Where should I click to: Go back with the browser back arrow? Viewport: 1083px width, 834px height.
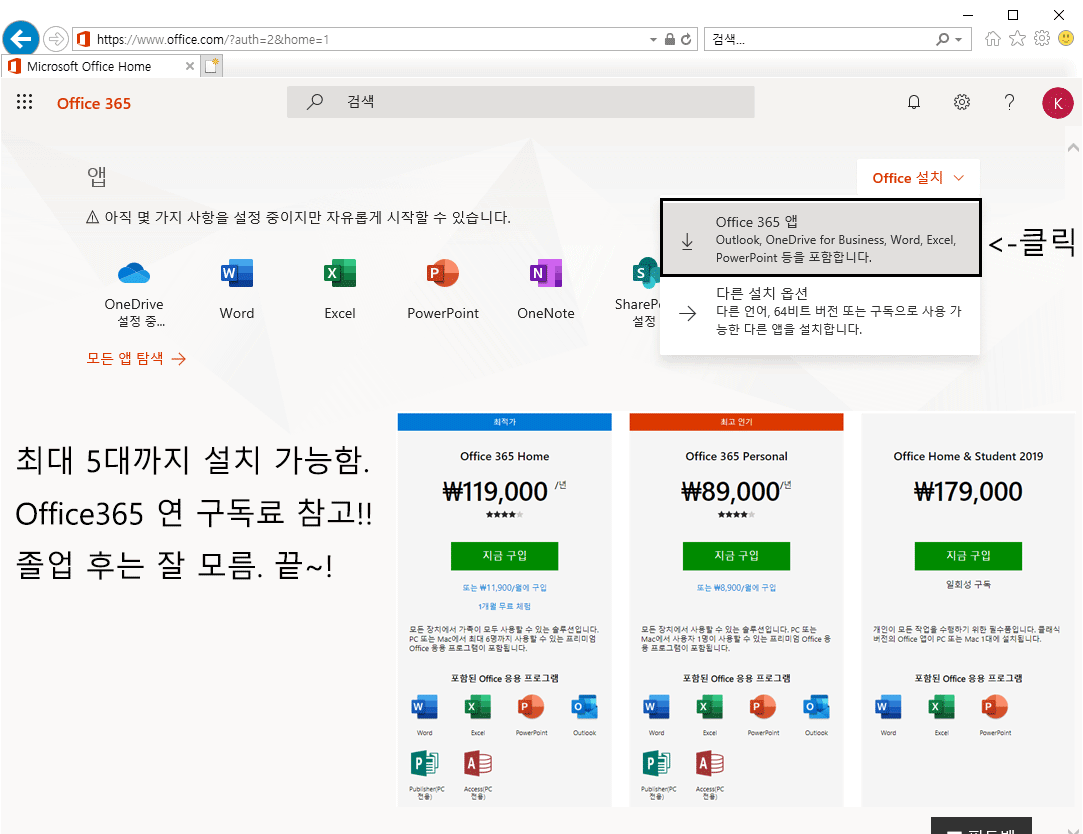[x=21, y=39]
